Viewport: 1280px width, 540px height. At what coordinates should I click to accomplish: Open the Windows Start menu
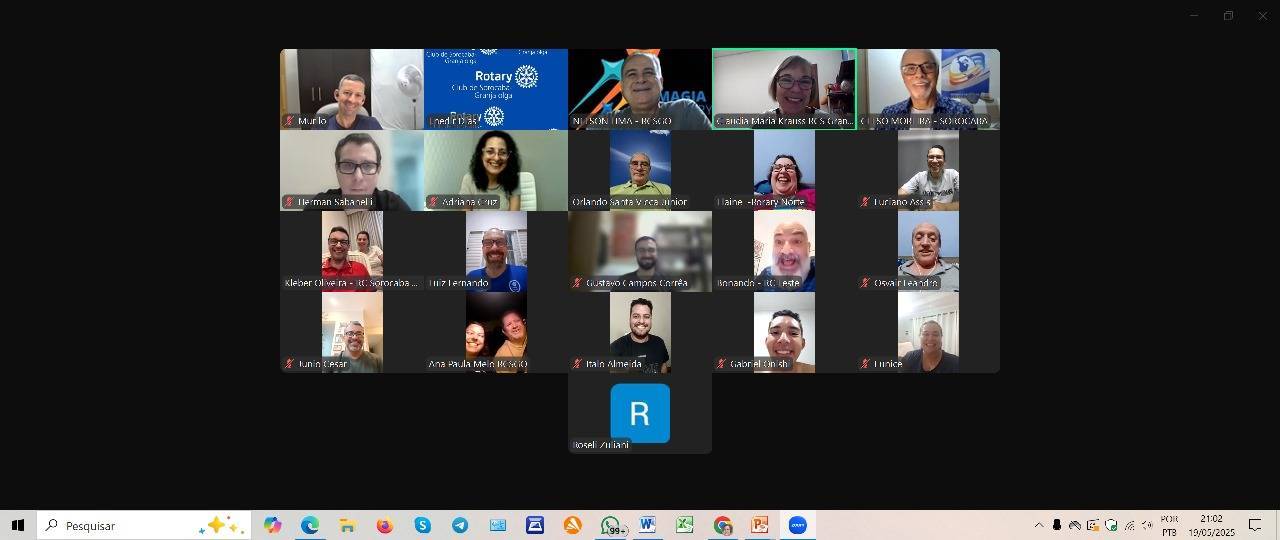(17, 525)
